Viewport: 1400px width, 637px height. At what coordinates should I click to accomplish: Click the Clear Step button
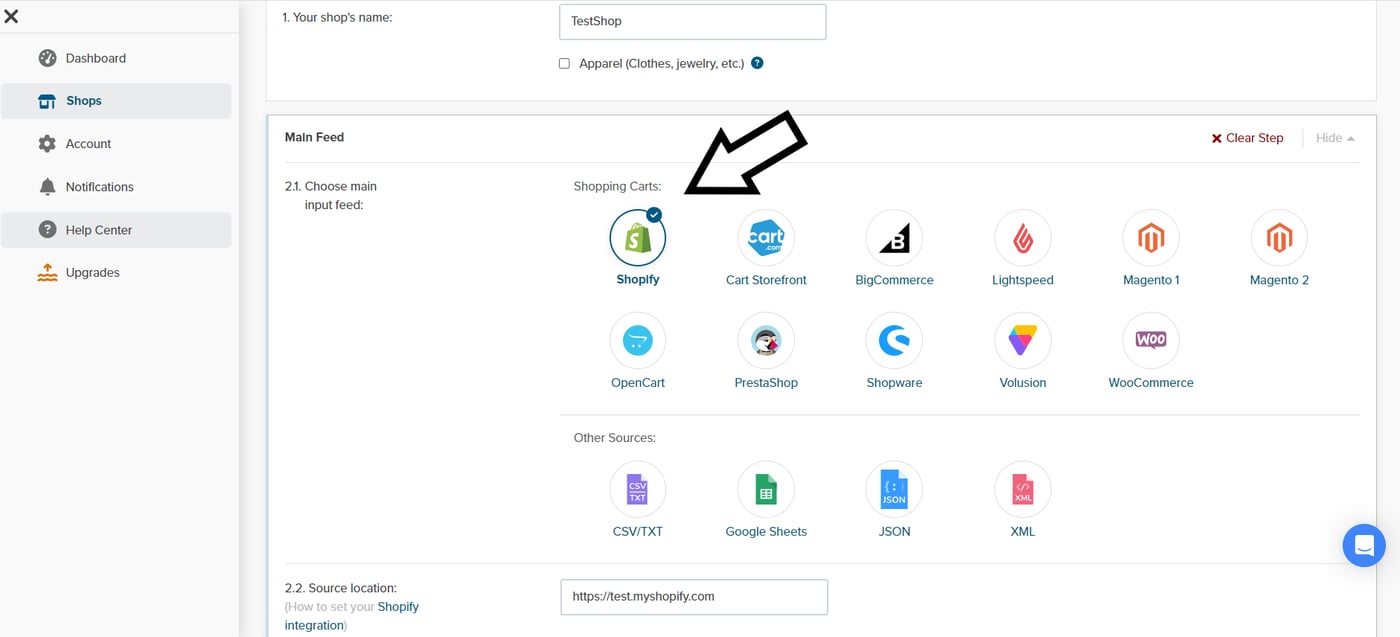click(1247, 138)
